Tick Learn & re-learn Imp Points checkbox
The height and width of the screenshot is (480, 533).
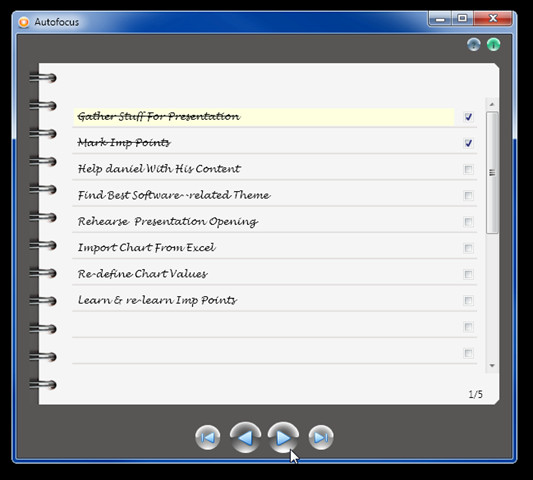[468, 301]
